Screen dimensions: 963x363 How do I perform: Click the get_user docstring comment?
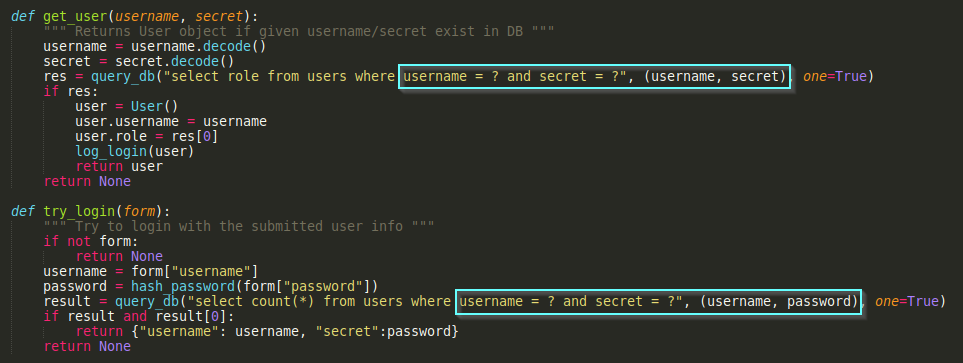click(x=299, y=31)
